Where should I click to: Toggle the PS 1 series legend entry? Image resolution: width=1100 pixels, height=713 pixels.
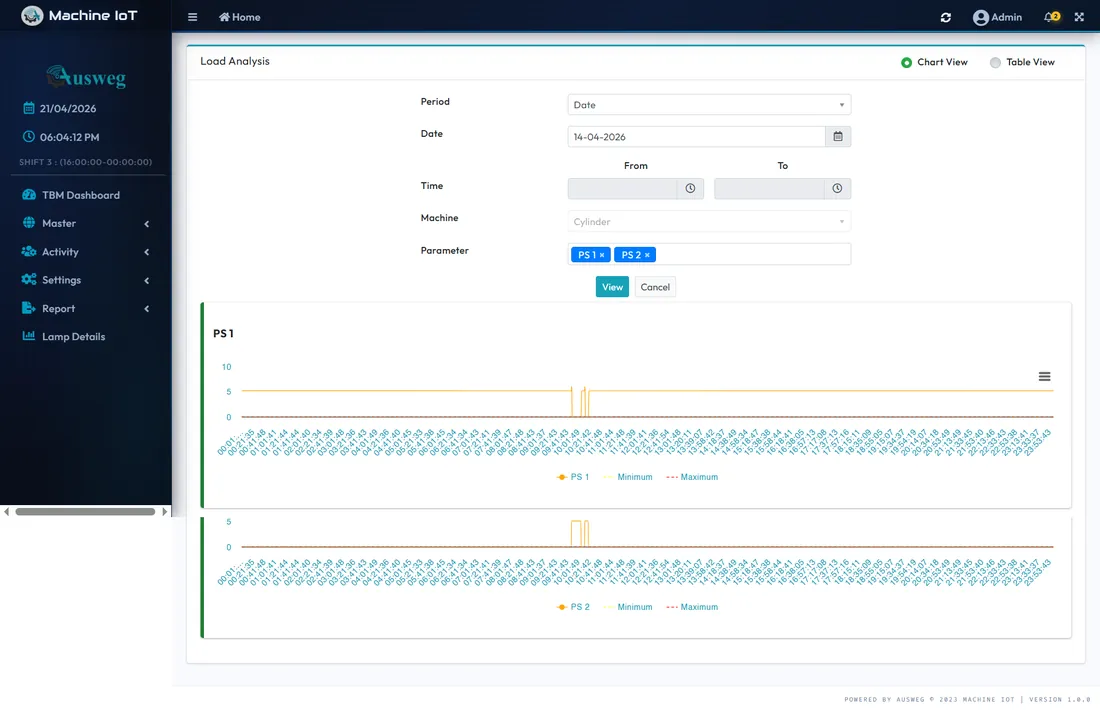(x=572, y=477)
